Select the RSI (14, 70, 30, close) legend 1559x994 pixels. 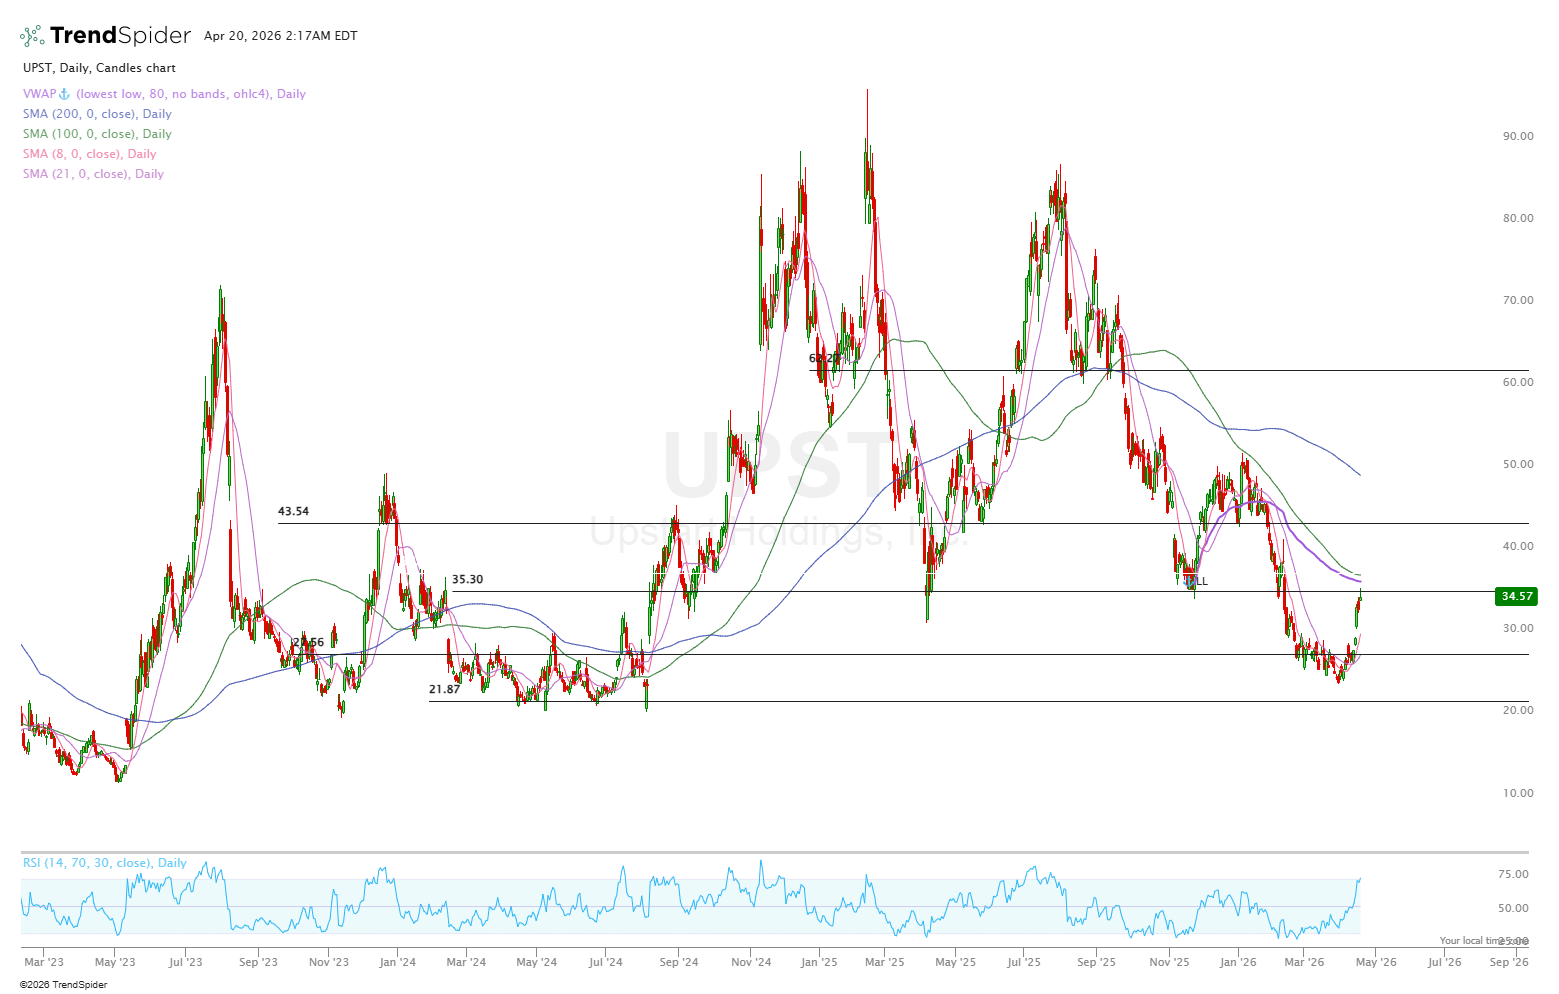(105, 863)
